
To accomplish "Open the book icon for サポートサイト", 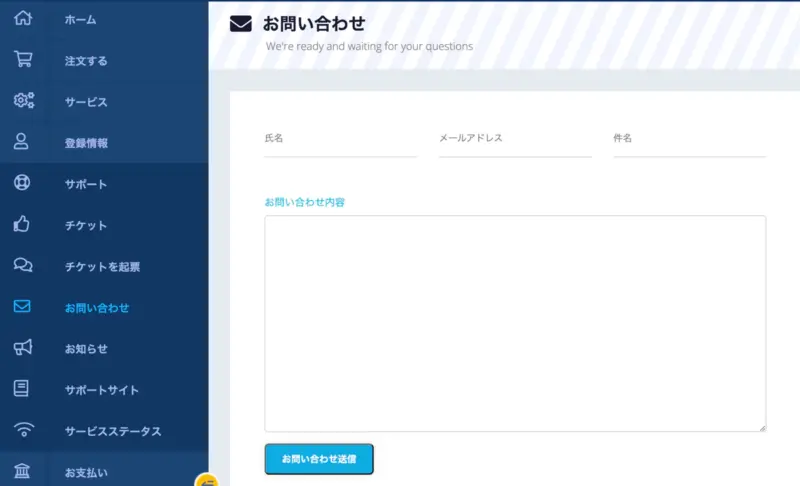I will click(x=22, y=389).
